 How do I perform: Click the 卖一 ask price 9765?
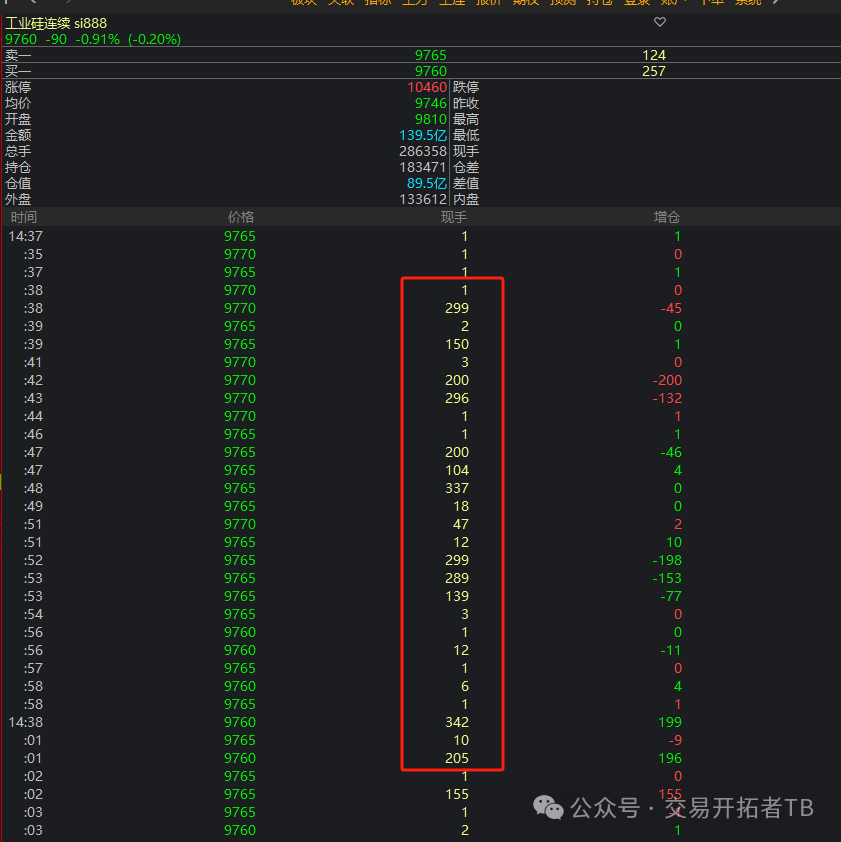click(430, 55)
